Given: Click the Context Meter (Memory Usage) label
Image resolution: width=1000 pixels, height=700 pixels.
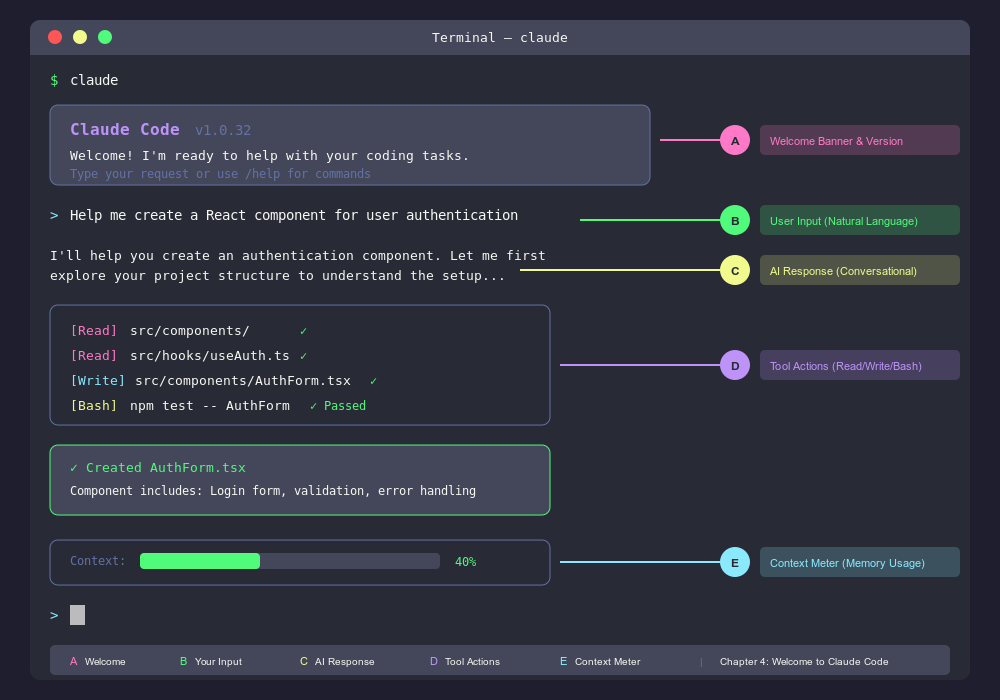Looking at the screenshot, I should 860,562.
